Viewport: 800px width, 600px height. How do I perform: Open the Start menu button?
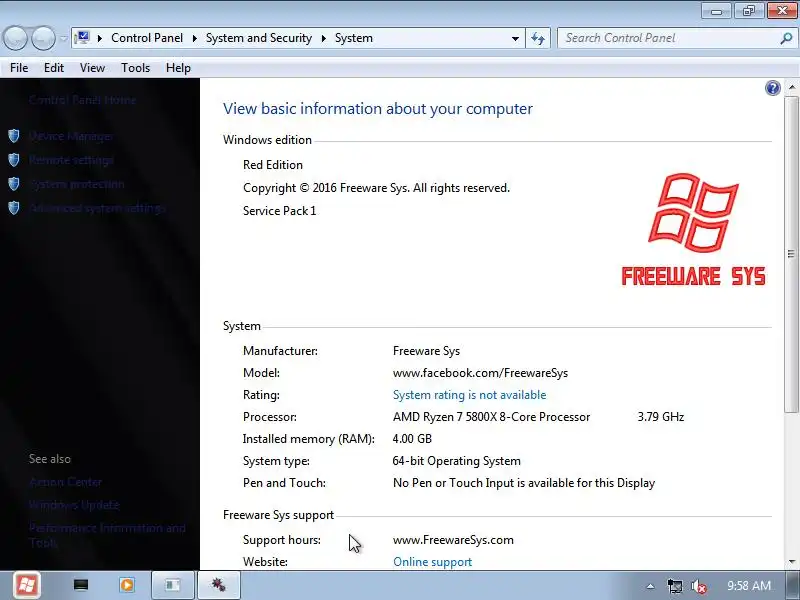click(27, 585)
